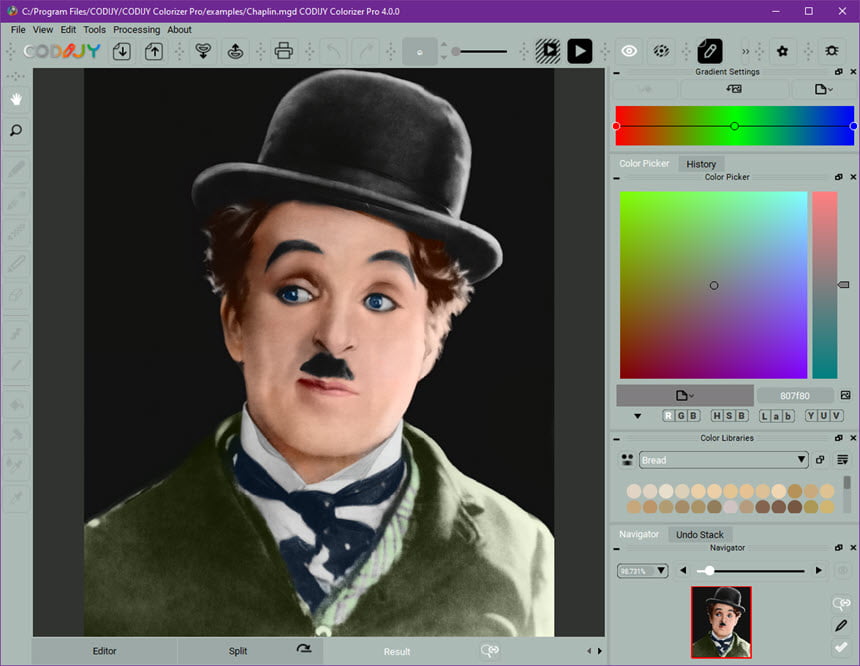860x666 pixels.
Task: Click the pick color from image icon
Action: click(845, 396)
